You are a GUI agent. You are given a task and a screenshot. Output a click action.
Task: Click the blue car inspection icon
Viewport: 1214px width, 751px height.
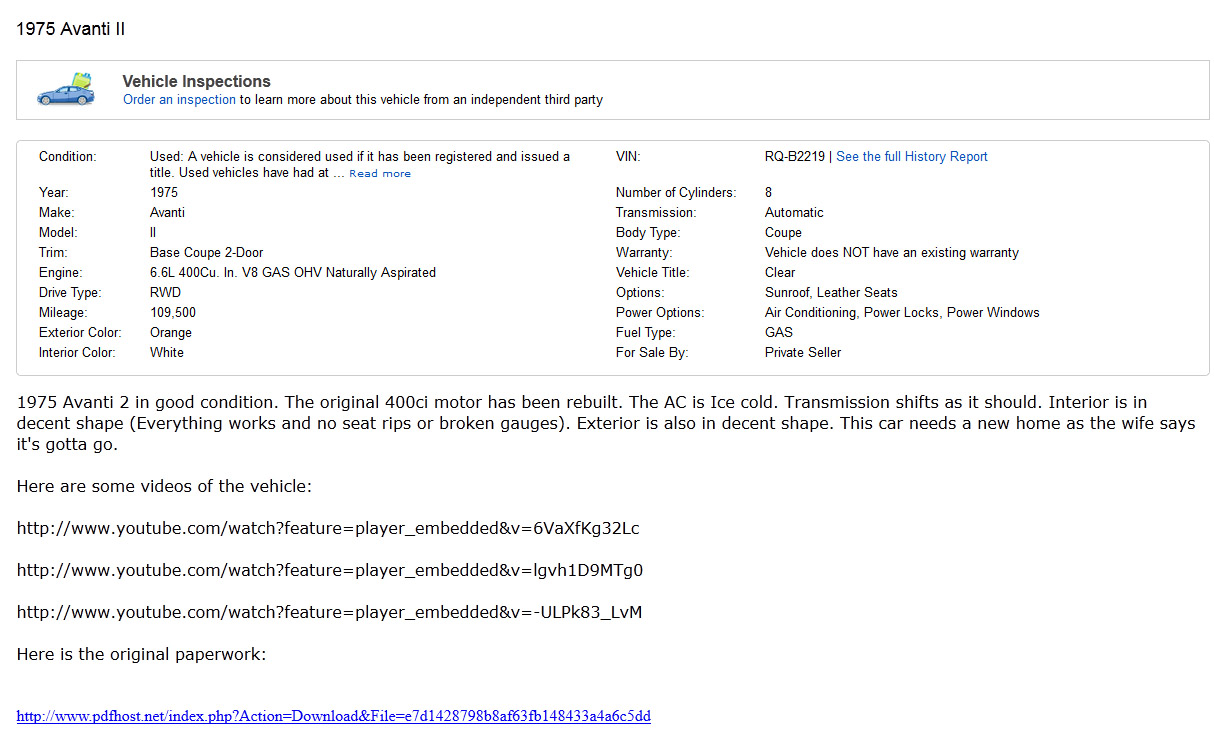66,90
